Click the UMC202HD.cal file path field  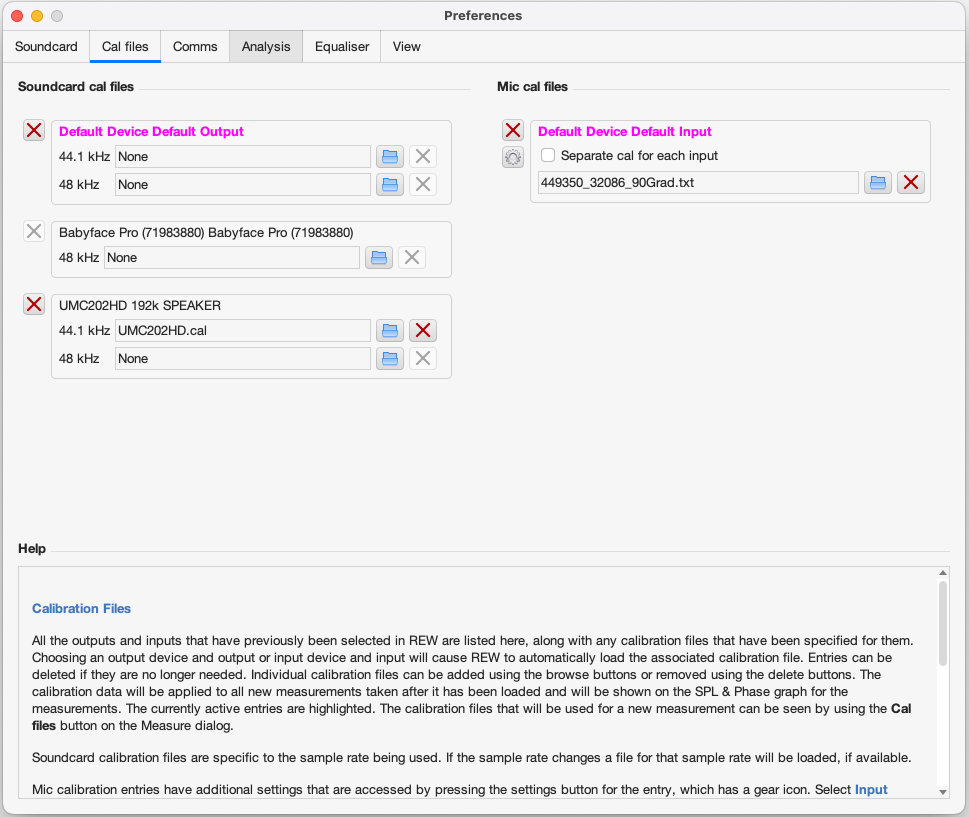click(x=243, y=330)
